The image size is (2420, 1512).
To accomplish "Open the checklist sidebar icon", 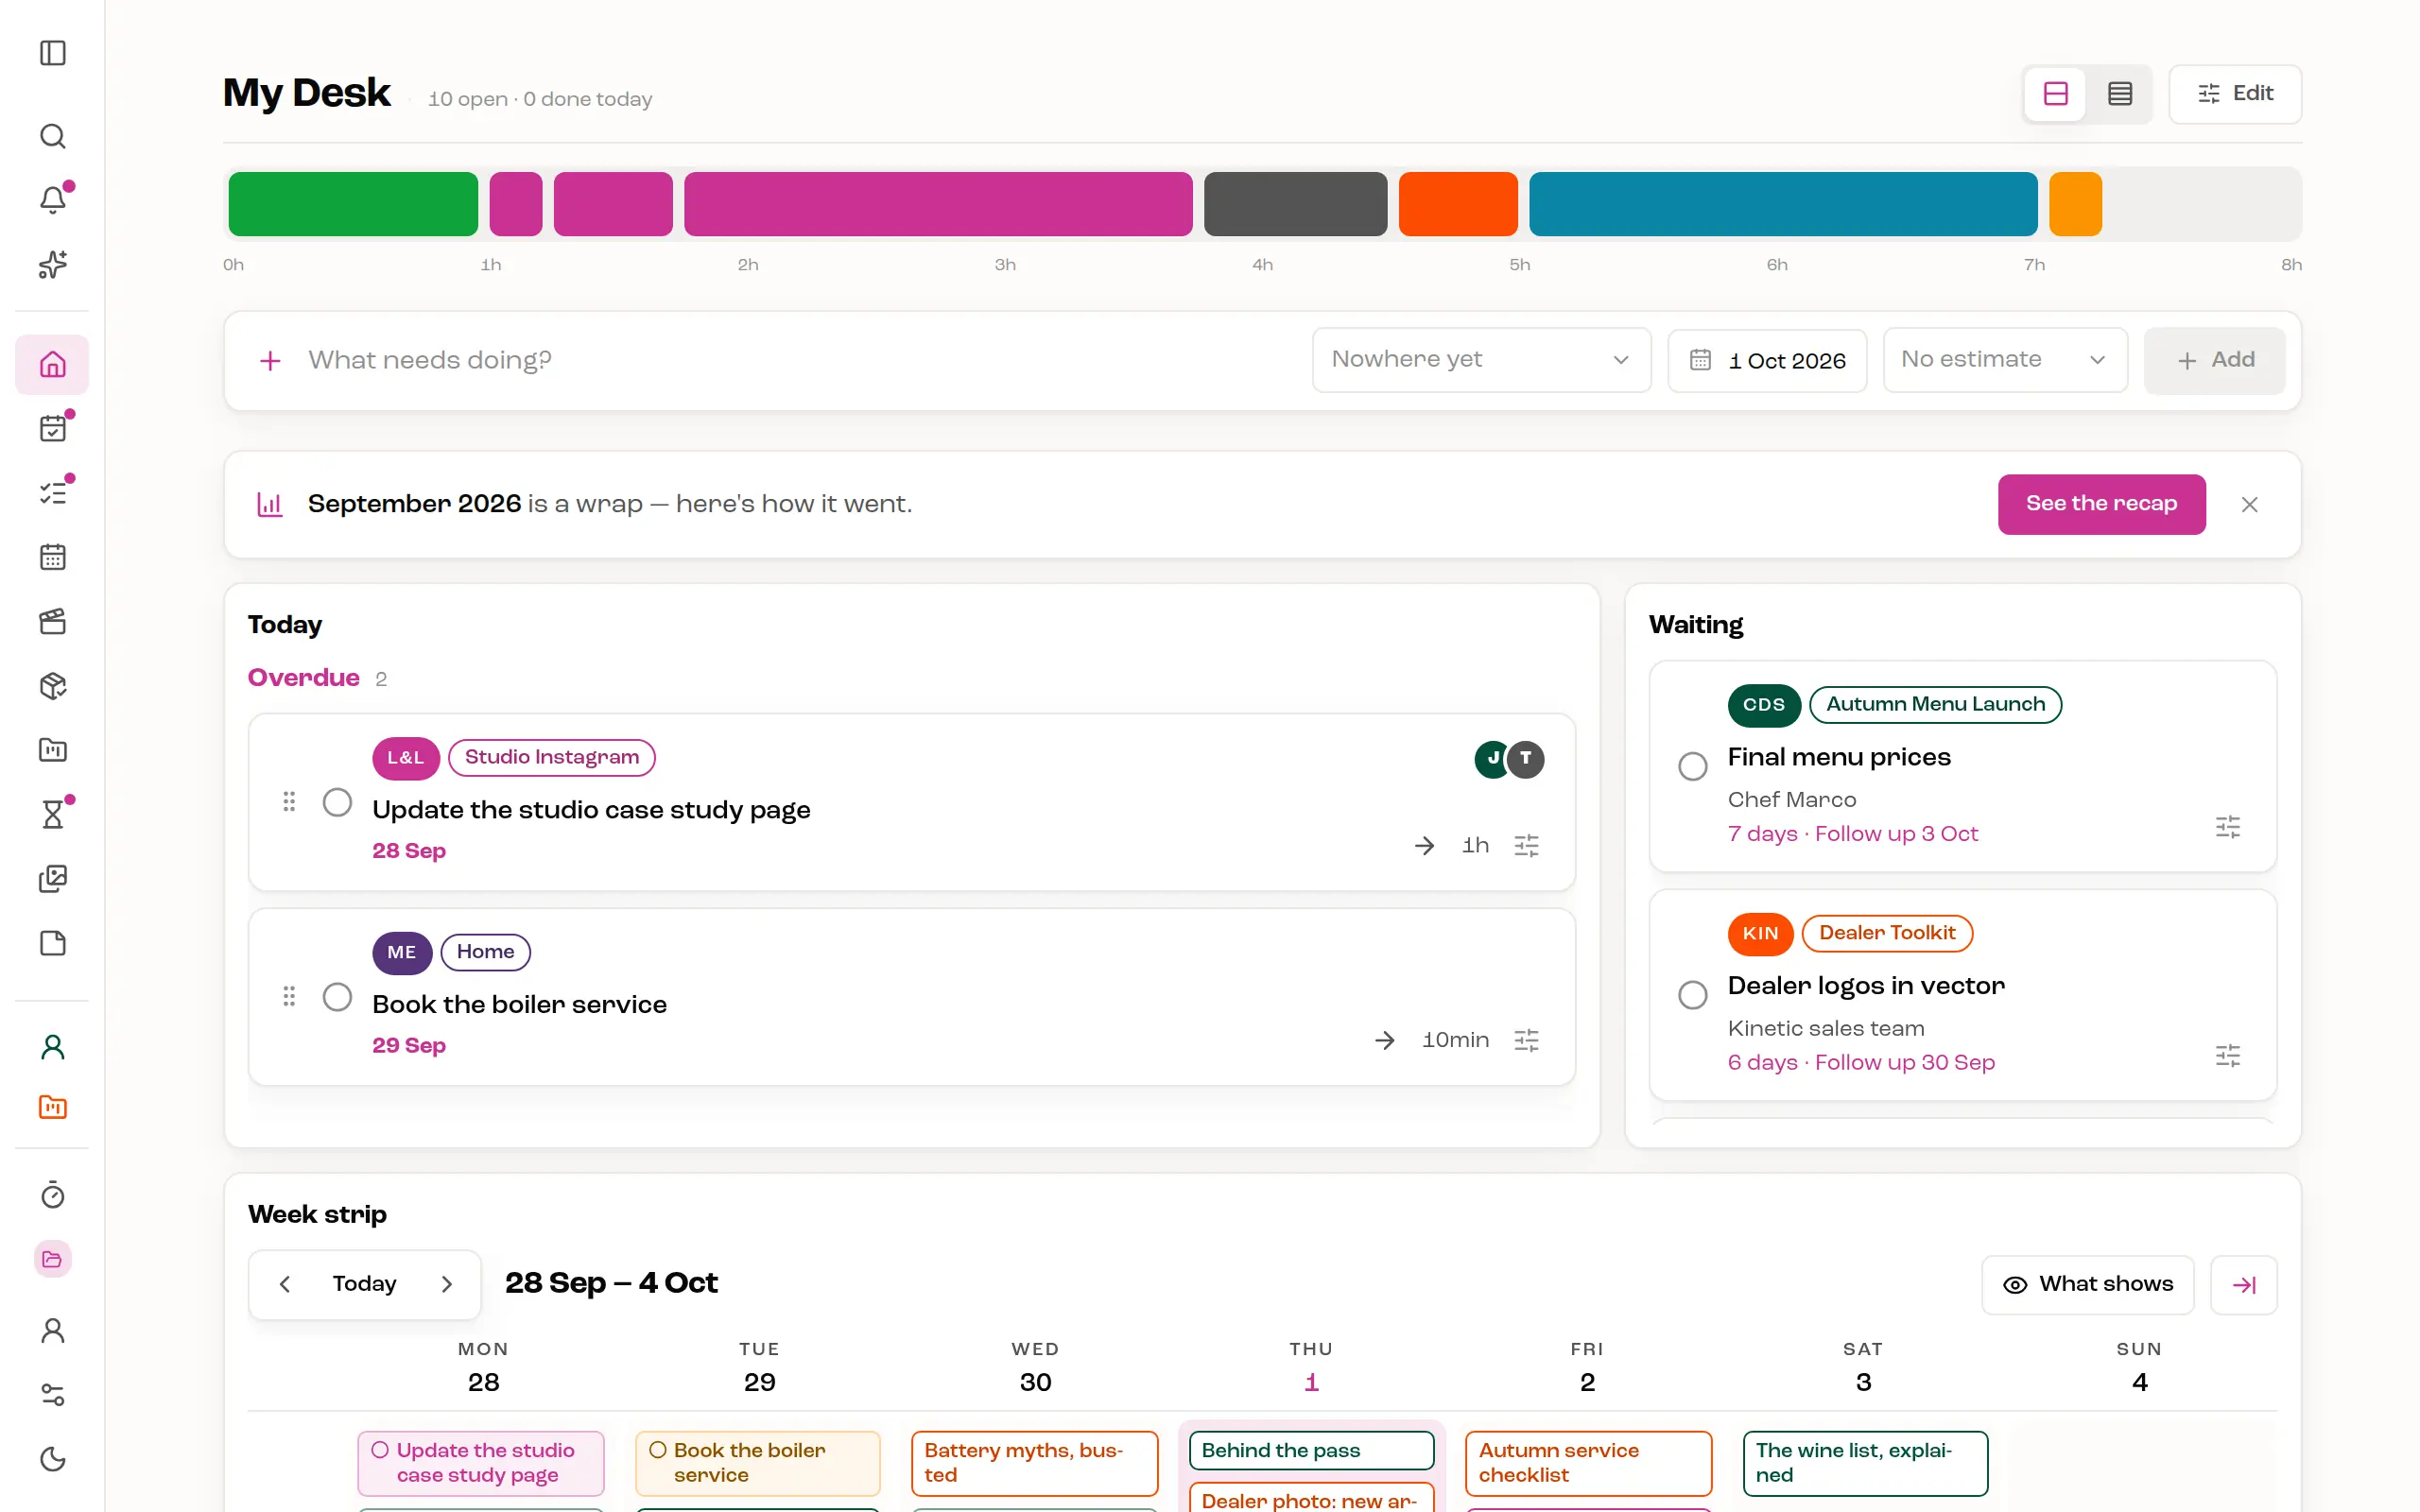I will [x=53, y=493].
